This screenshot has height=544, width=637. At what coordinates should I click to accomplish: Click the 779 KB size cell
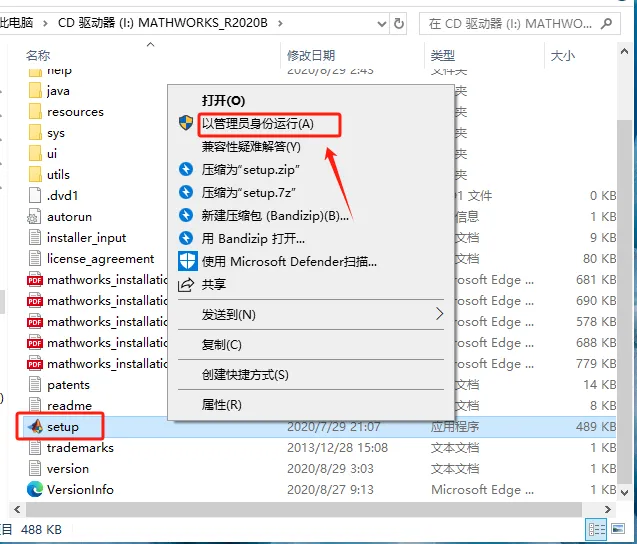[x=596, y=363]
